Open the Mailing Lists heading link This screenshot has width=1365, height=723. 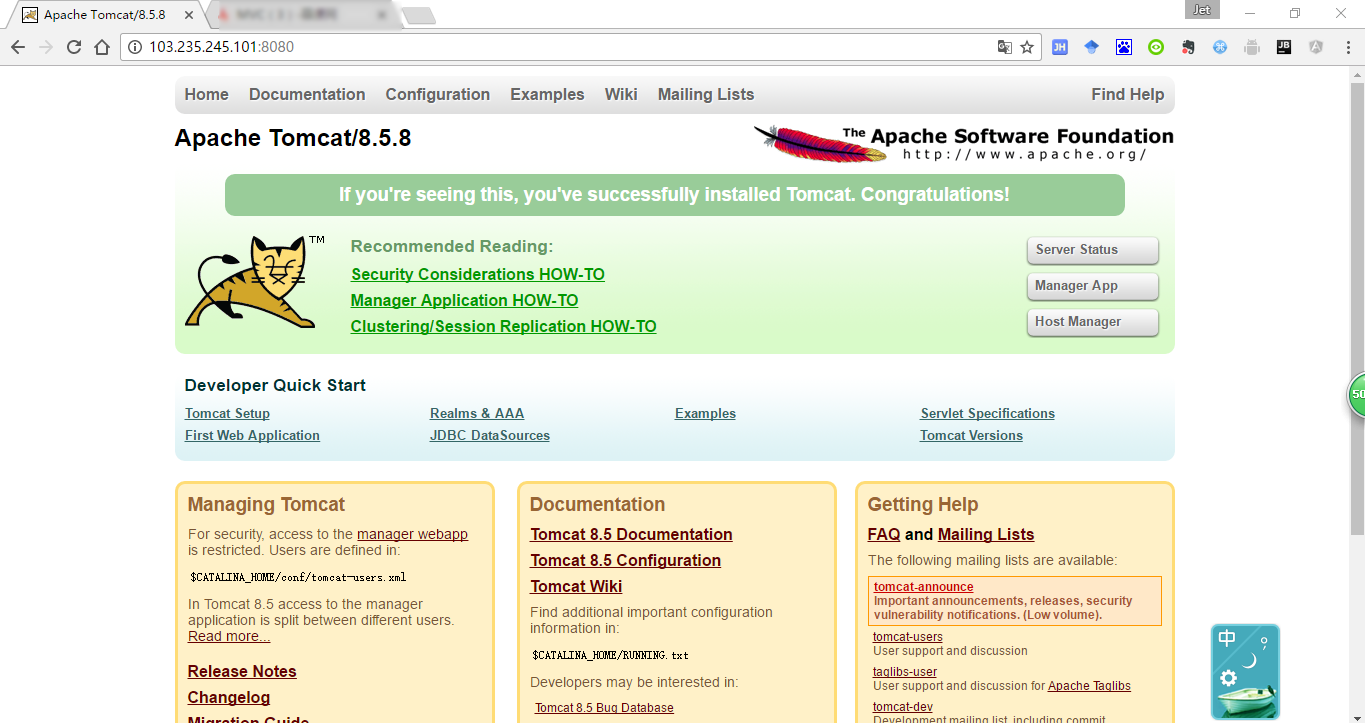tap(986, 534)
